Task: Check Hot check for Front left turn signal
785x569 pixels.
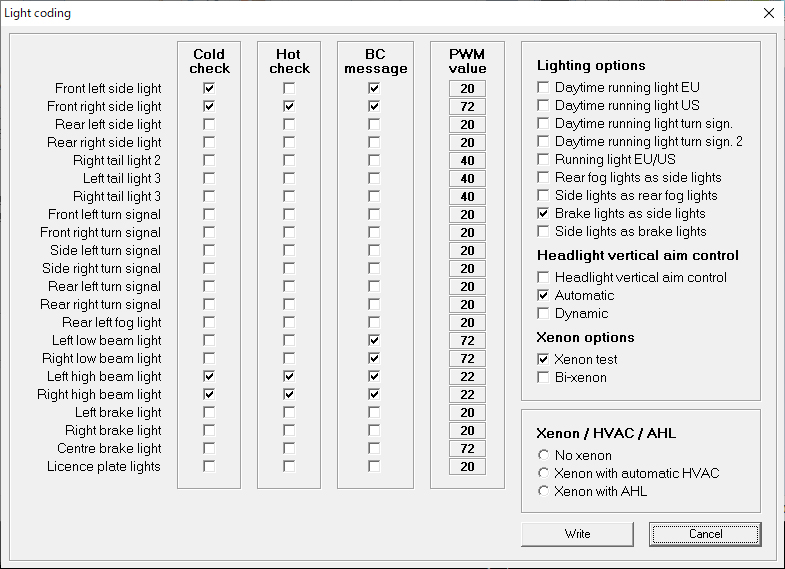Action: point(289,215)
